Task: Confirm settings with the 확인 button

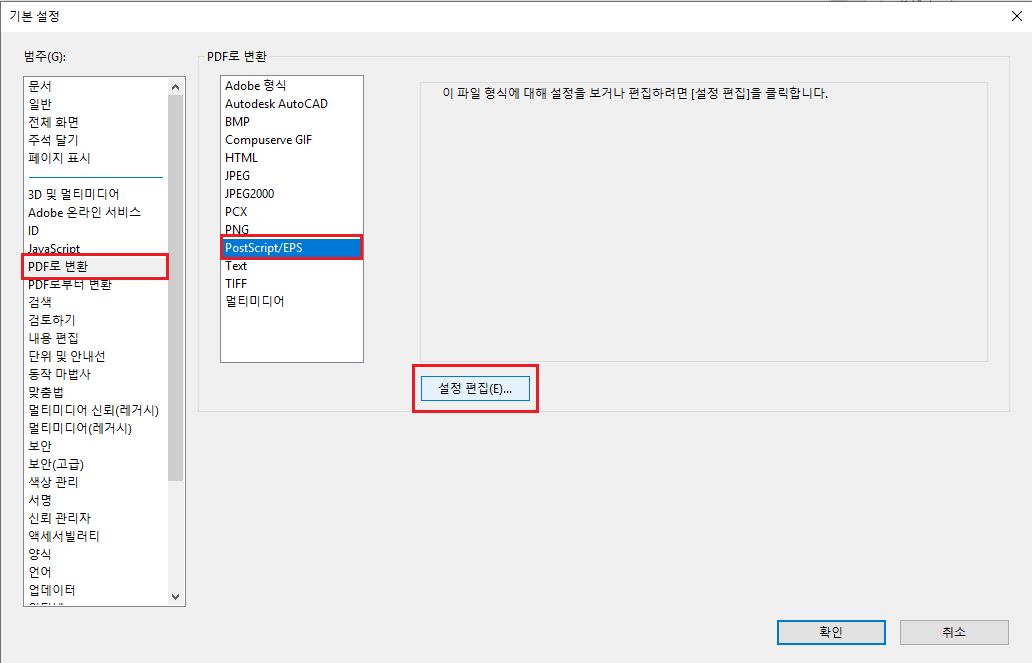Action: pyautogui.click(x=830, y=632)
